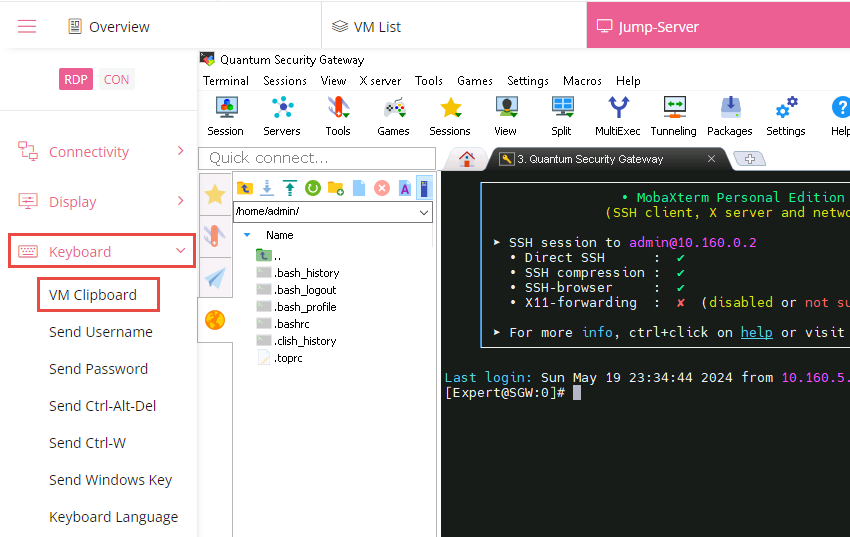Open the X server menu
Viewport: 850px width, 537px height.
pyautogui.click(x=381, y=81)
